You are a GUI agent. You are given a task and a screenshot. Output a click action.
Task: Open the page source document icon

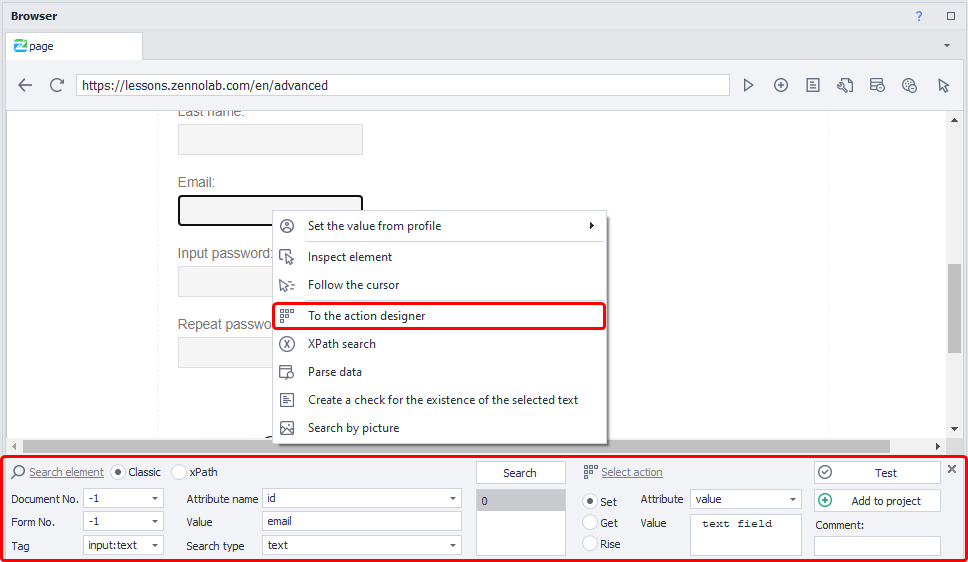813,86
